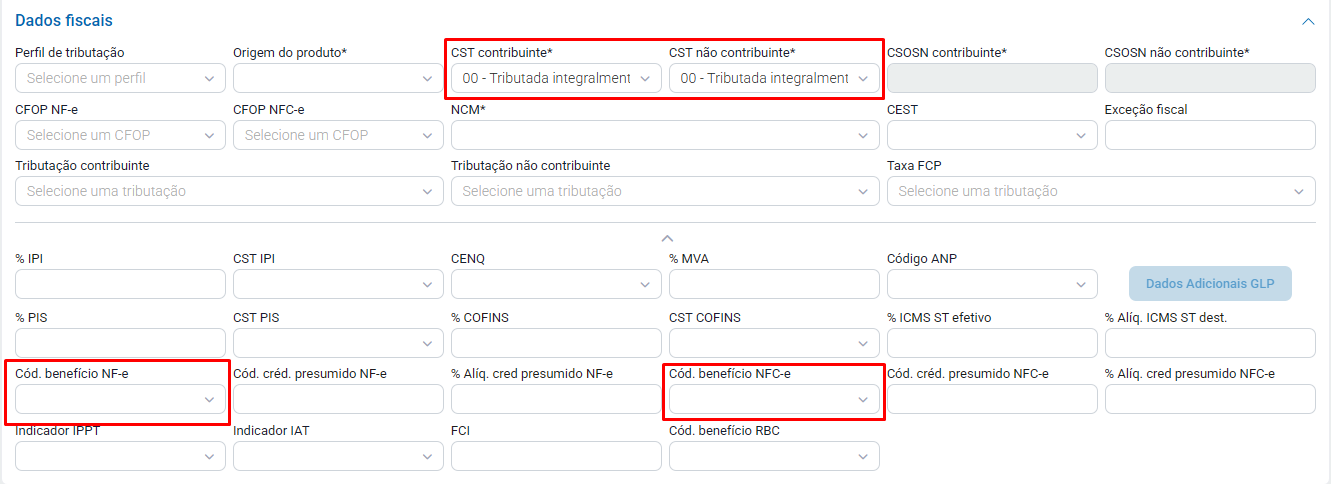Open the CFOP NF-e dropdown

point(120,135)
